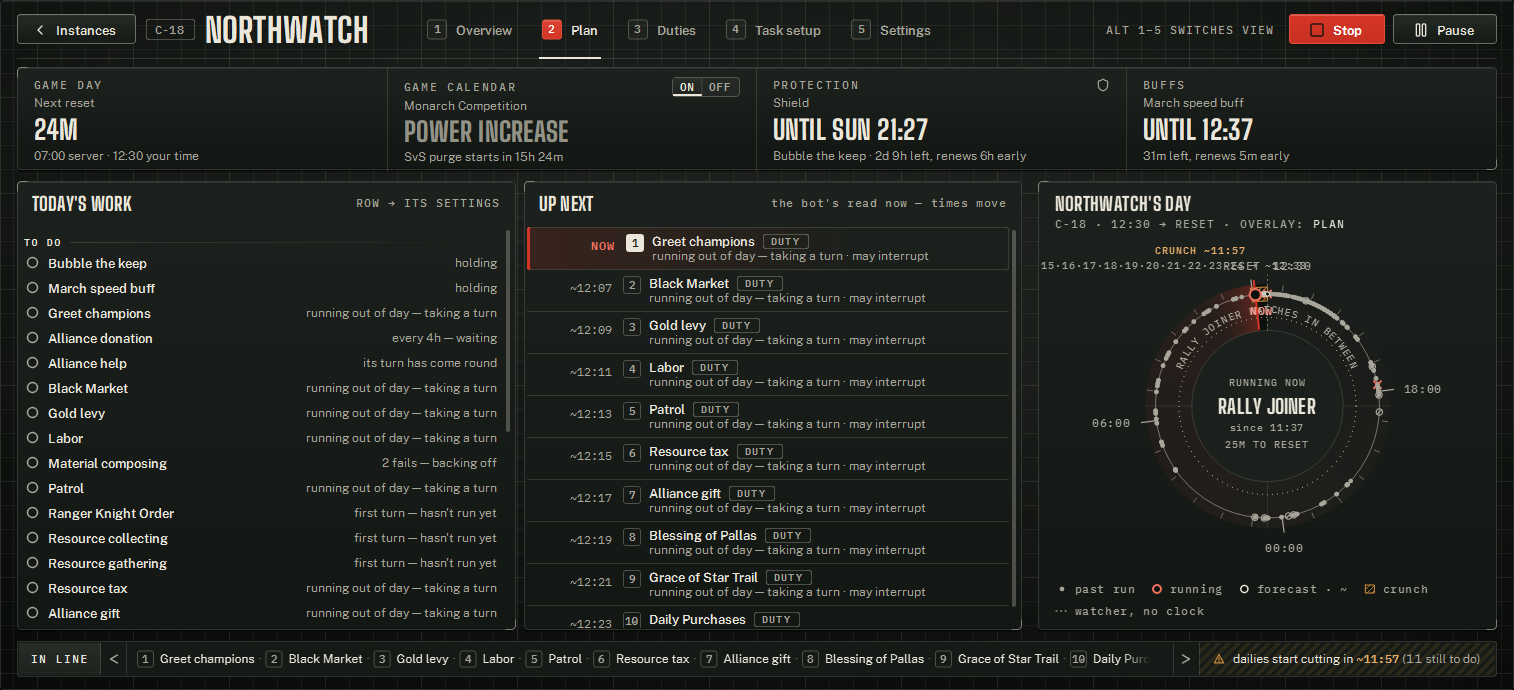This screenshot has height=690, width=1514.
Task: Click the warning triangle before dailies cutting alert
Action: pos(1218,659)
